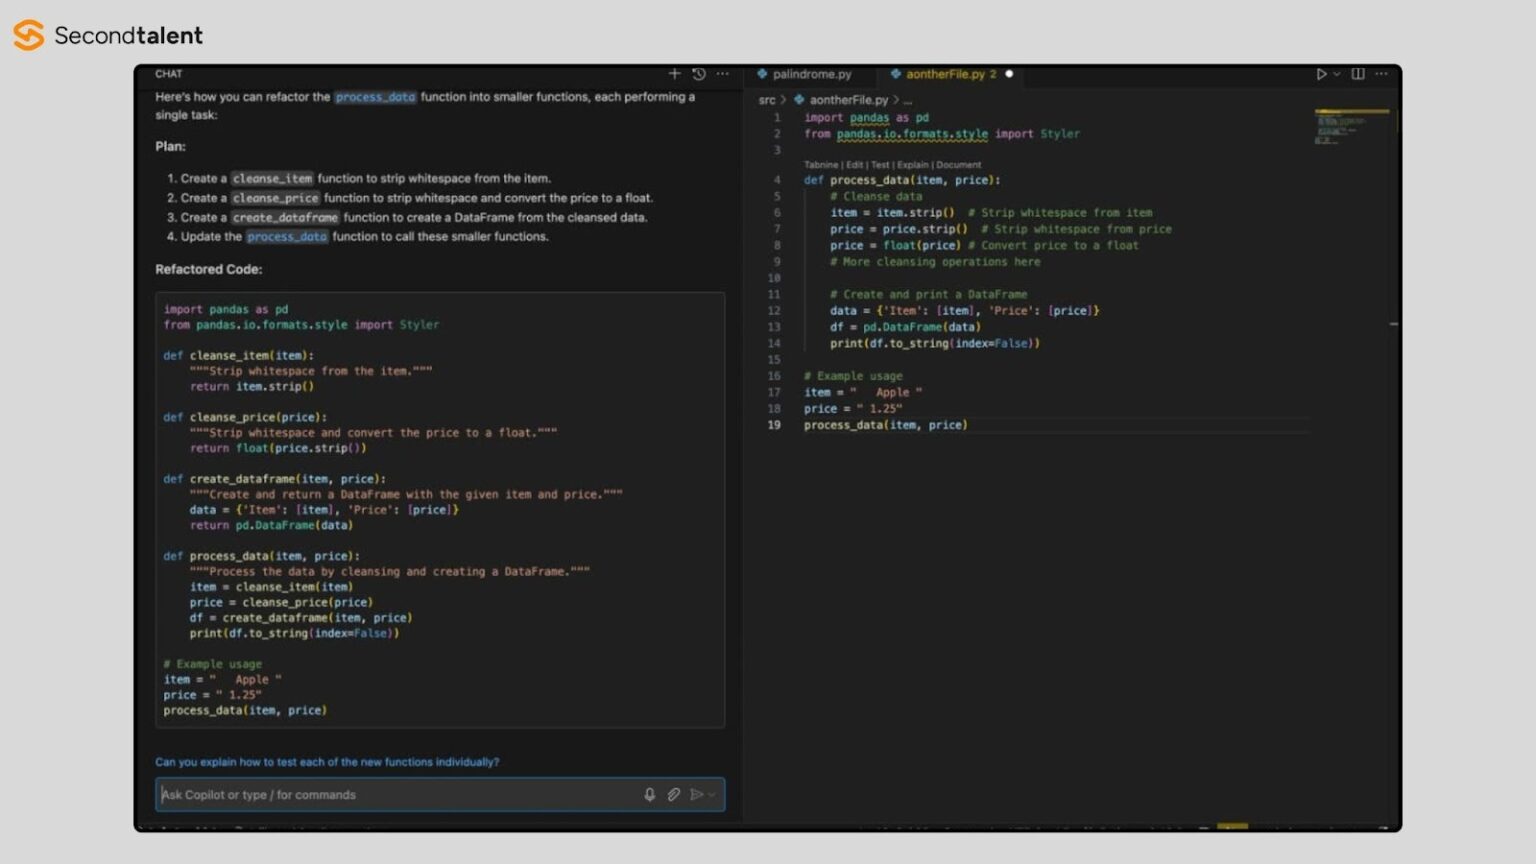The height and width of the screenshot is (864, 1536).
Task: Open the chat panel ellipsis menu
Action: coord(723,74)
